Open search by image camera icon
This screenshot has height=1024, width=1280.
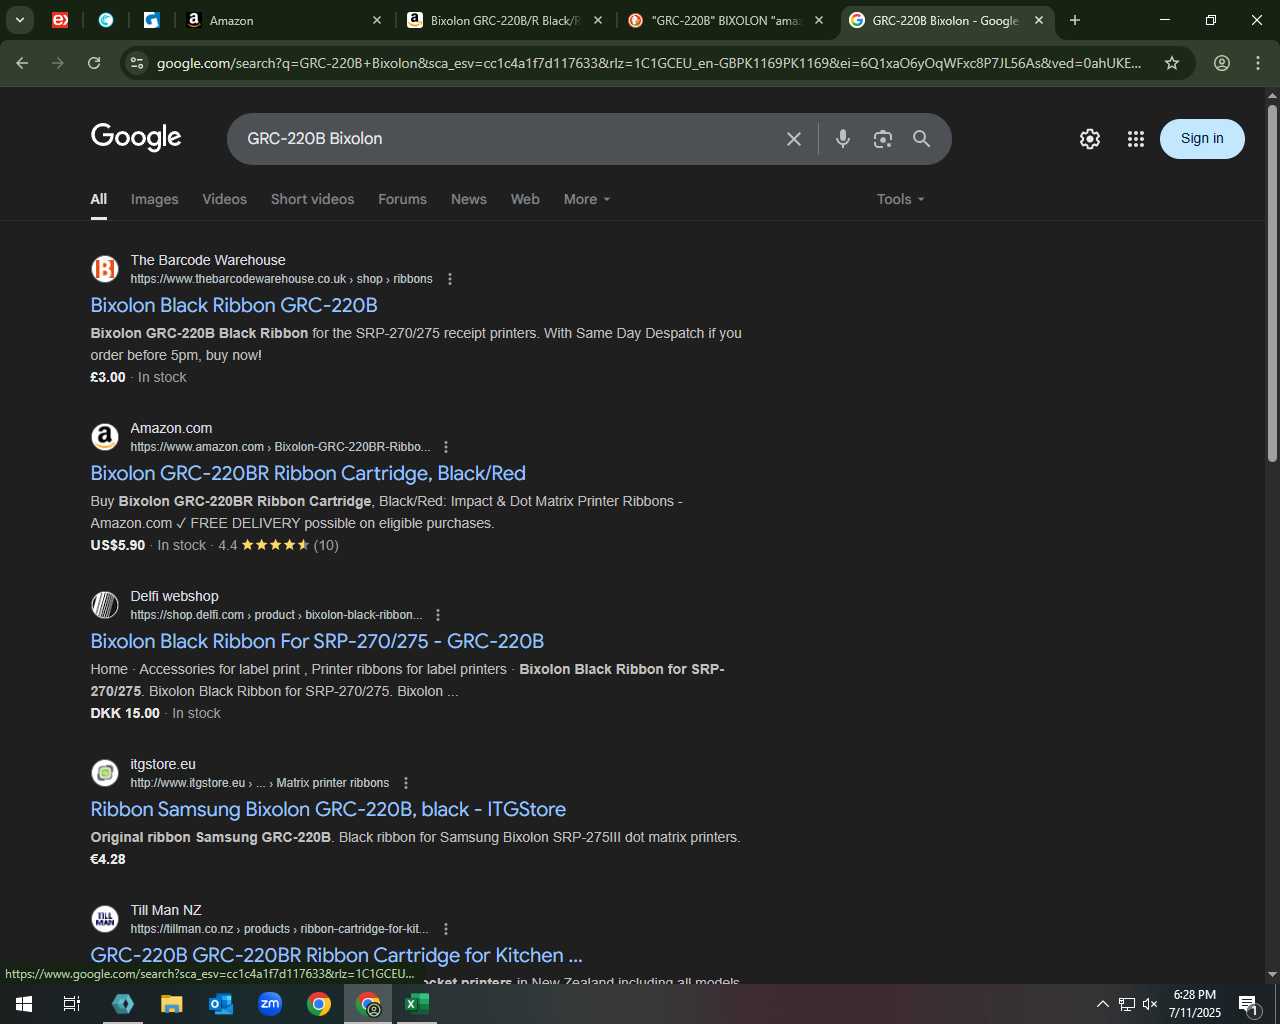coord(882,139)
